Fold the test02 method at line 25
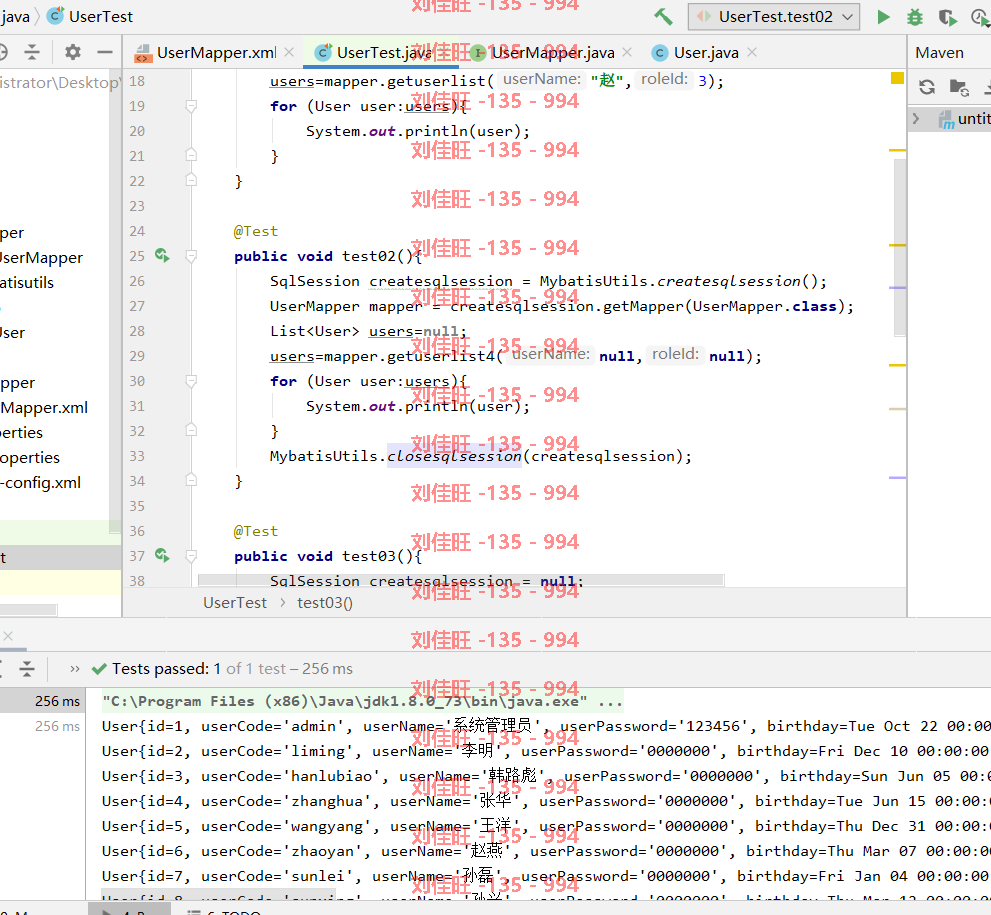Image resolution: width=991 pixels, height=915 pixels. (191, 256)
